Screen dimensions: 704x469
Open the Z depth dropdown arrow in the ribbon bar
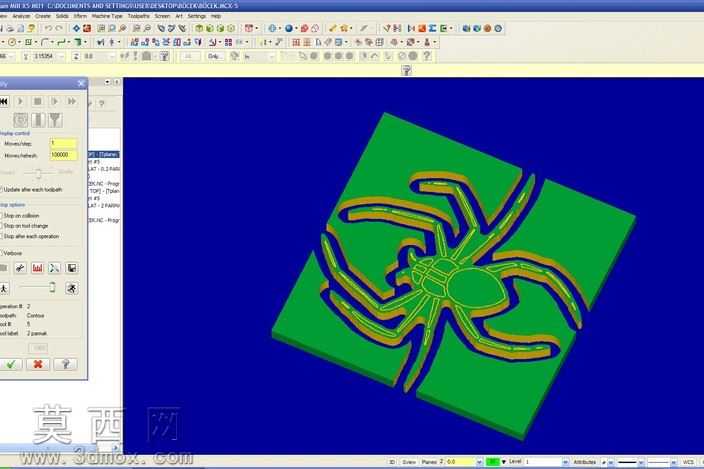coord(112,57)
